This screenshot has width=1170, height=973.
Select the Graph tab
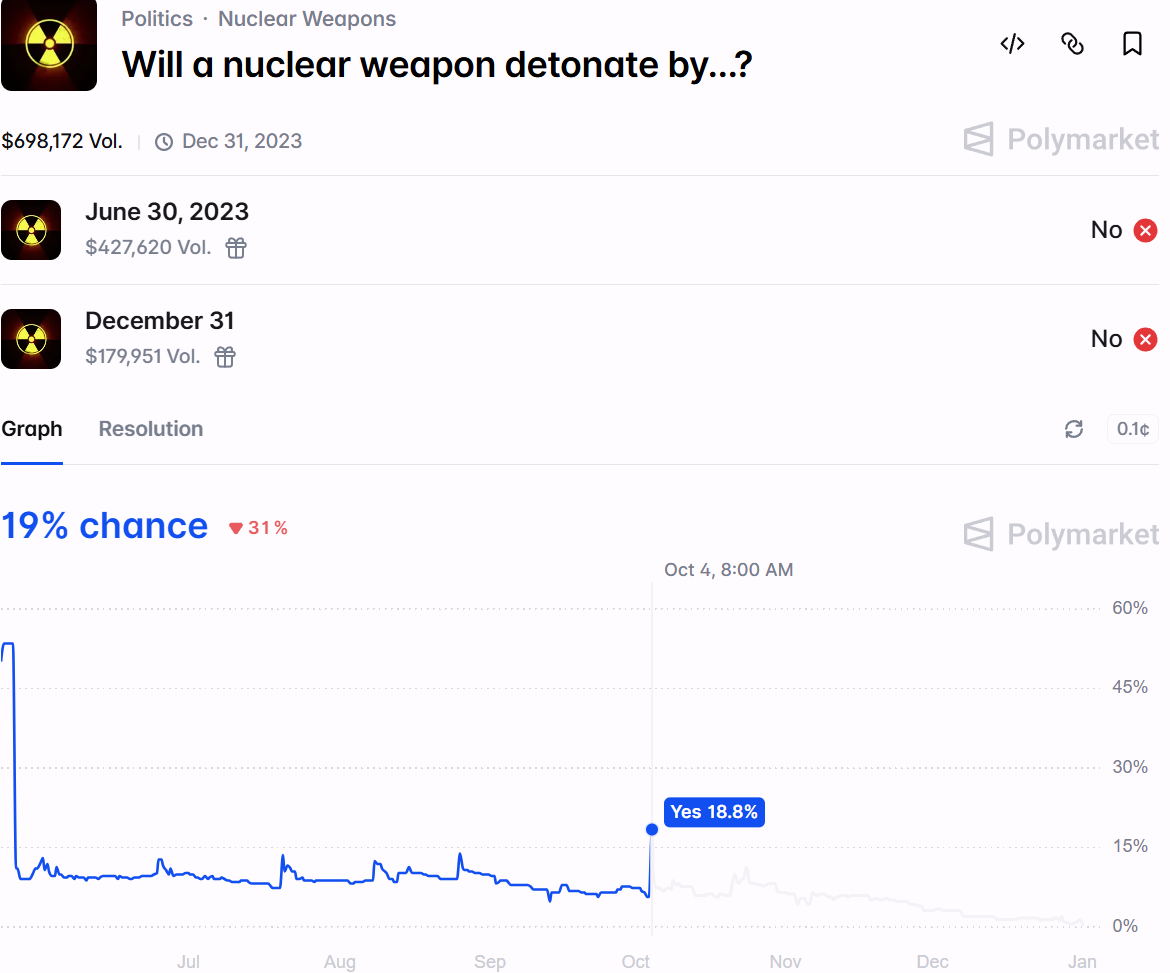[32, 428]
